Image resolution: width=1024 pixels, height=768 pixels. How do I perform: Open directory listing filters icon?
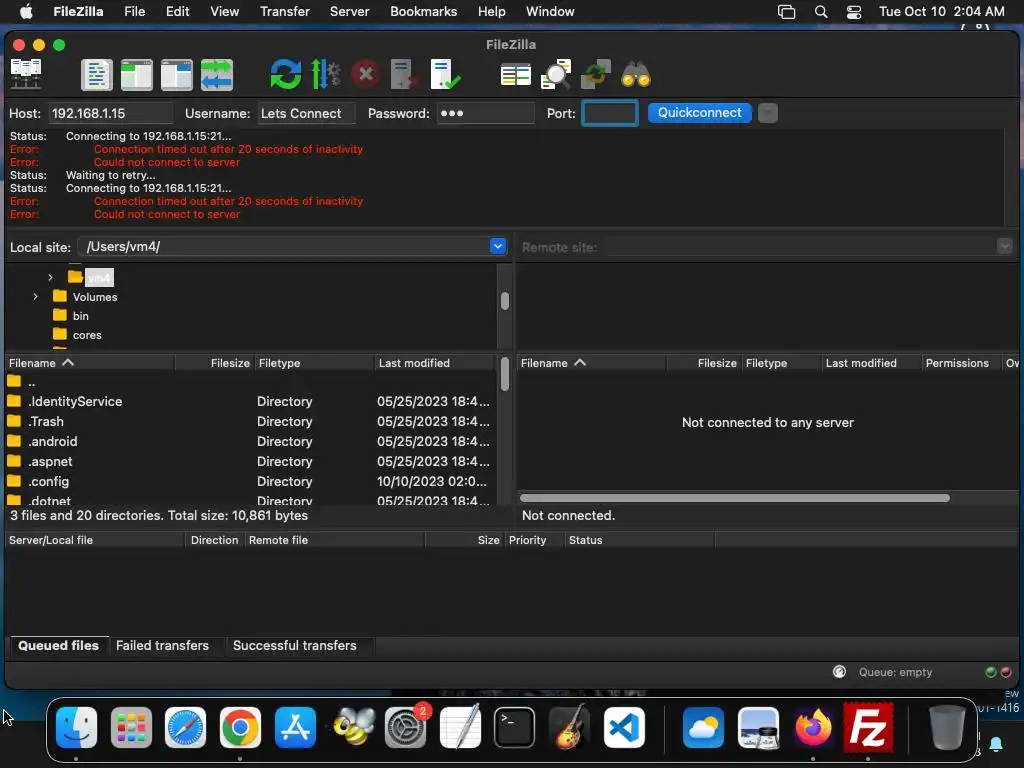tap(515, 75)
